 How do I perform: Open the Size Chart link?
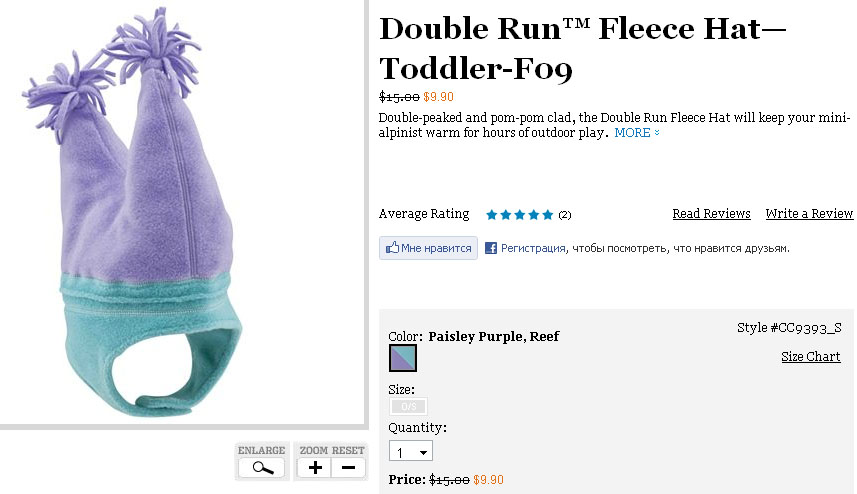point(810,357)
